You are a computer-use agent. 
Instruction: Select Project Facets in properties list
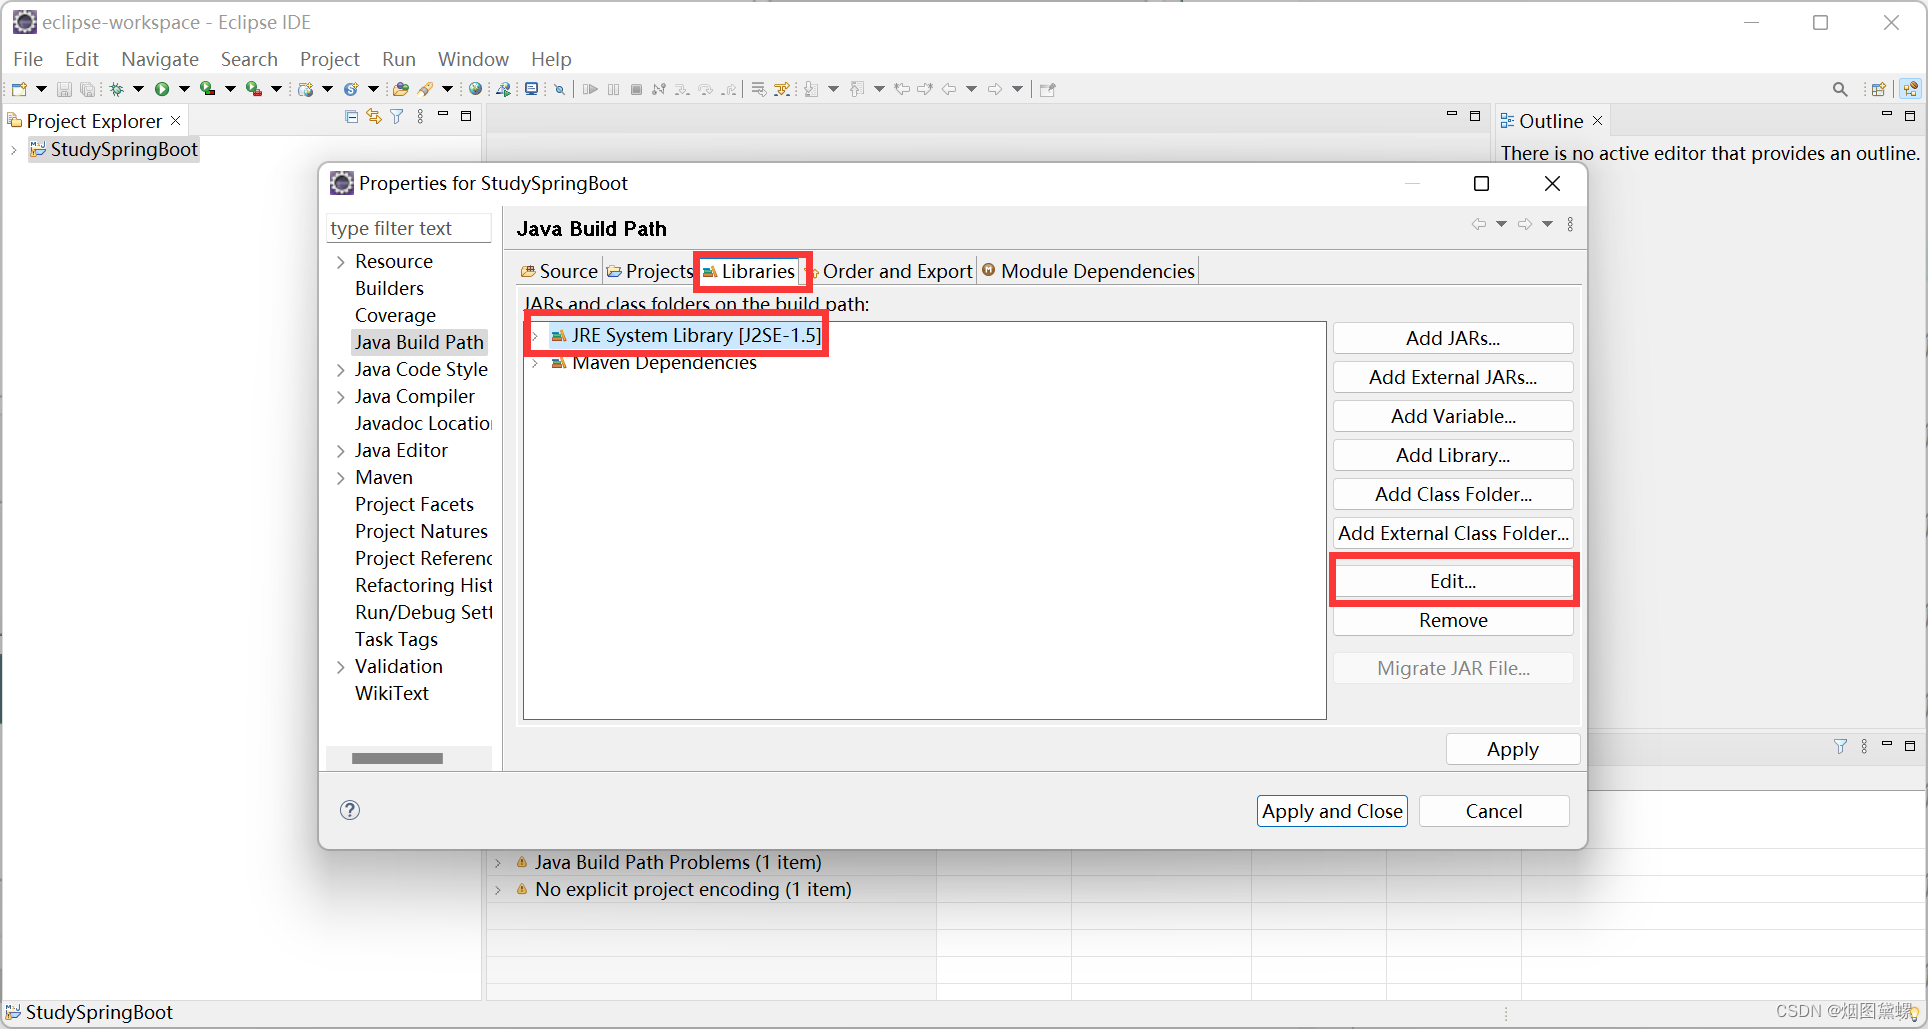[414, 504]
